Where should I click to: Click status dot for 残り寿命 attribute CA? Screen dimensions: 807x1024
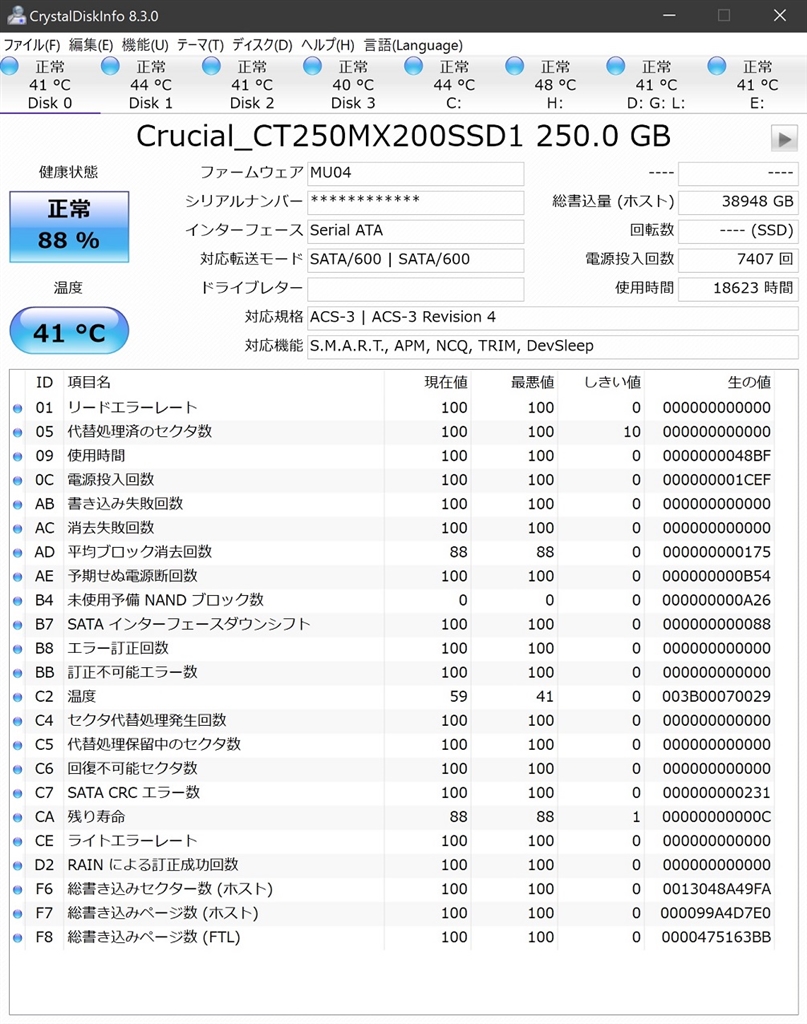[17, 817]
